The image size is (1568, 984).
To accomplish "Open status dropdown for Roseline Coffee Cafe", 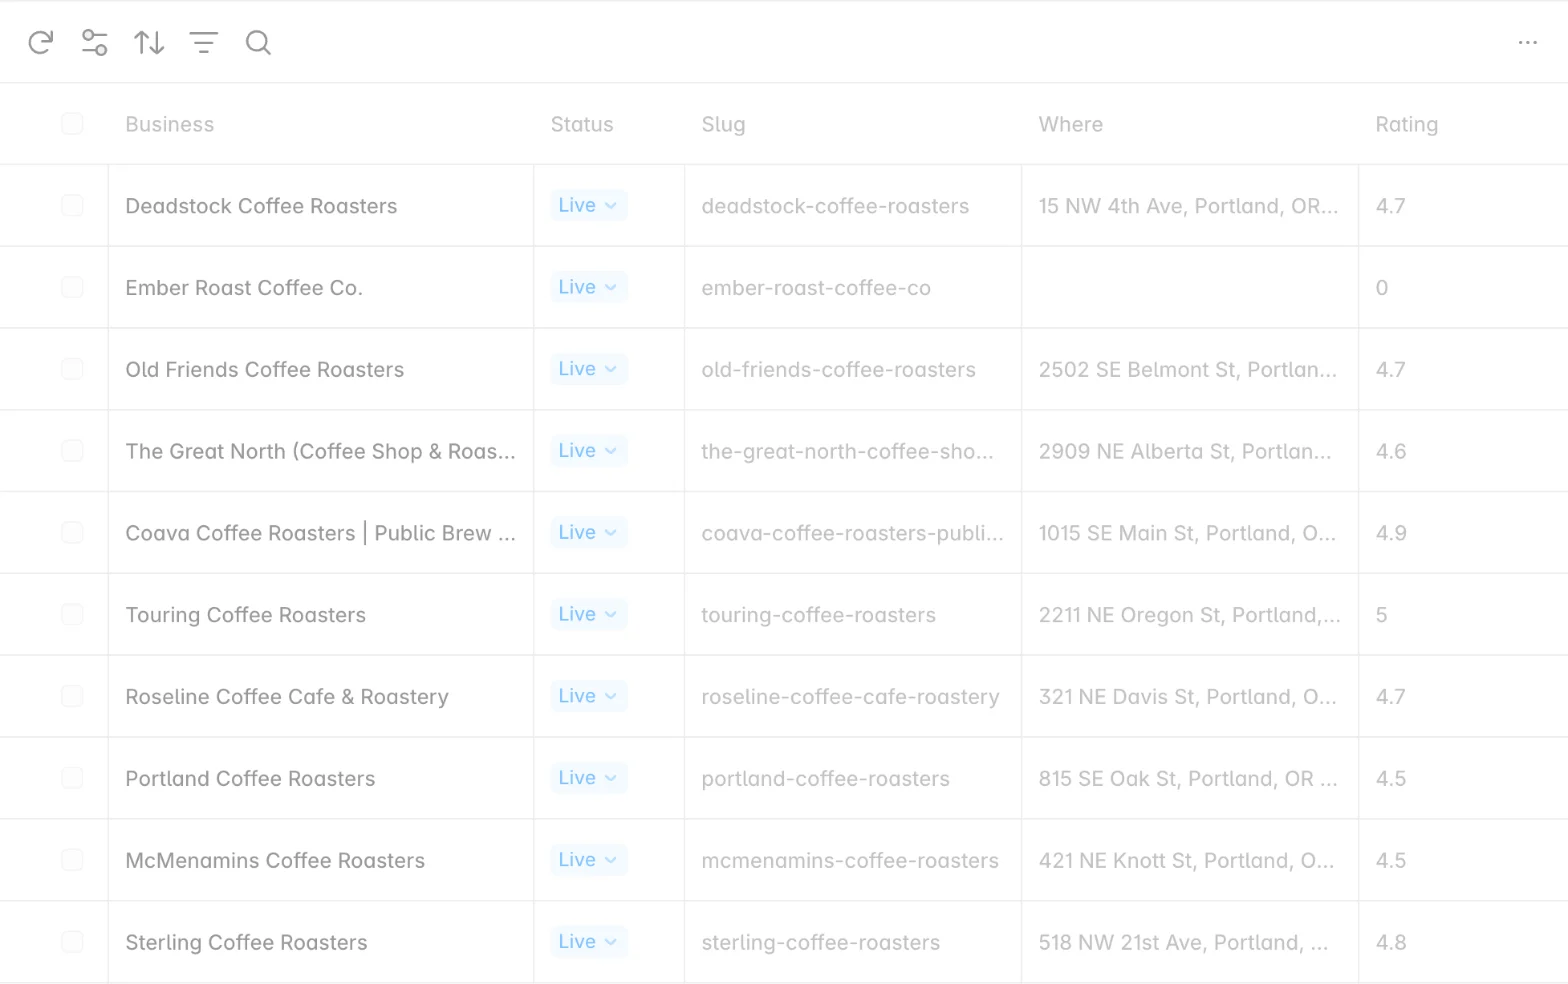I will point(588,696).
